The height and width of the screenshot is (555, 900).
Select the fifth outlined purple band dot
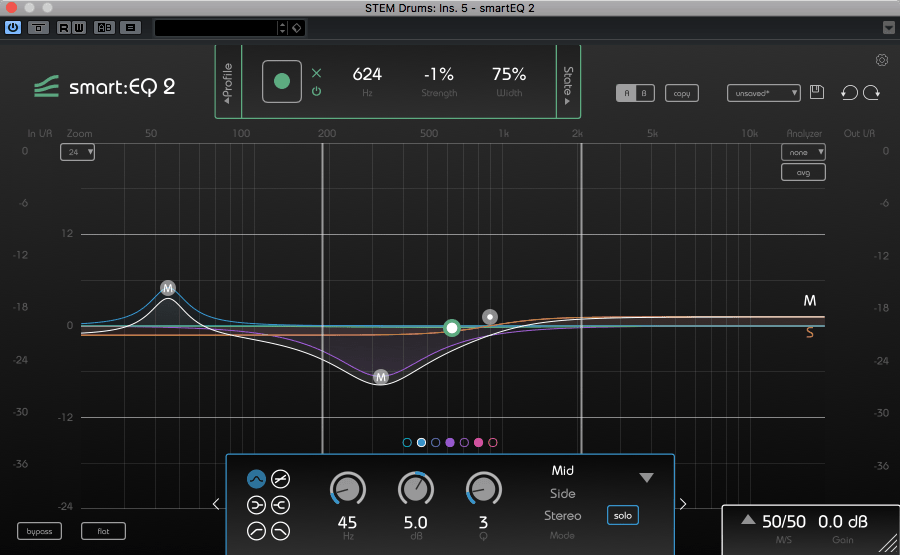[464, 443]
